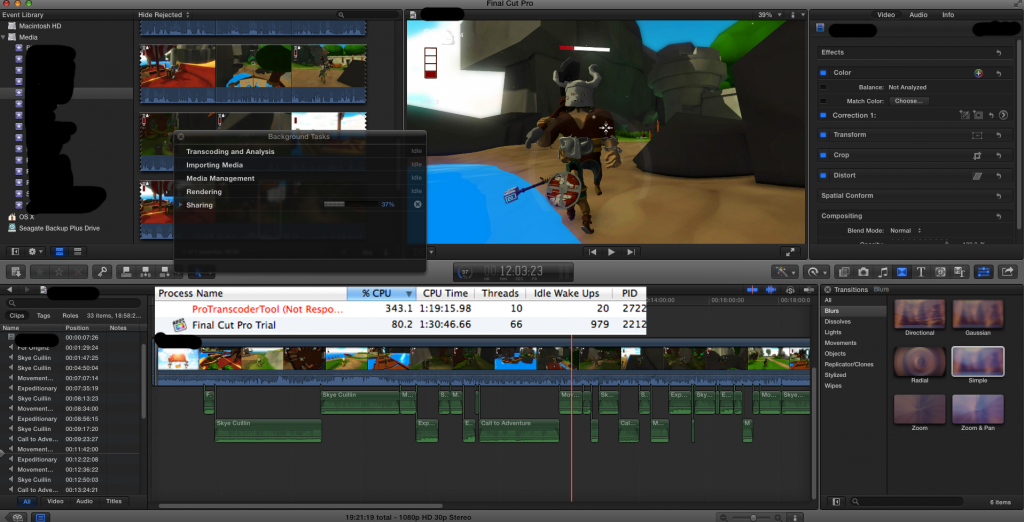Filter the index by Audio

[x=84, y=502]
